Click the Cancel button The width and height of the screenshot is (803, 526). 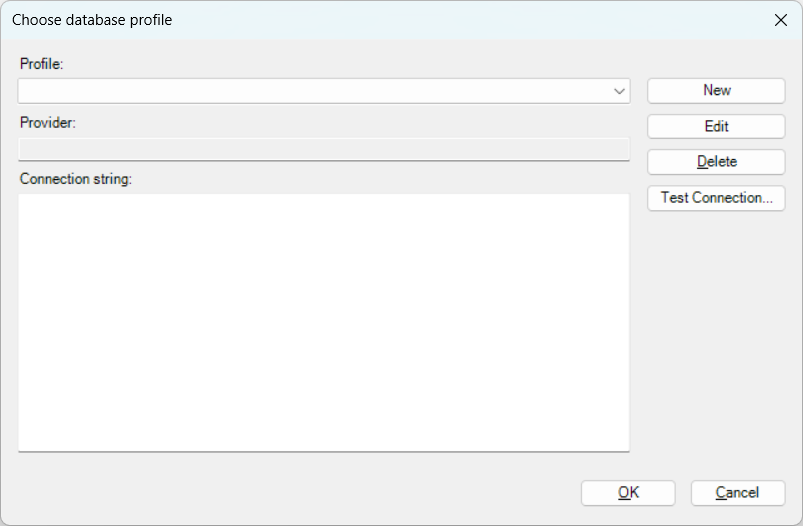[738, 493]
